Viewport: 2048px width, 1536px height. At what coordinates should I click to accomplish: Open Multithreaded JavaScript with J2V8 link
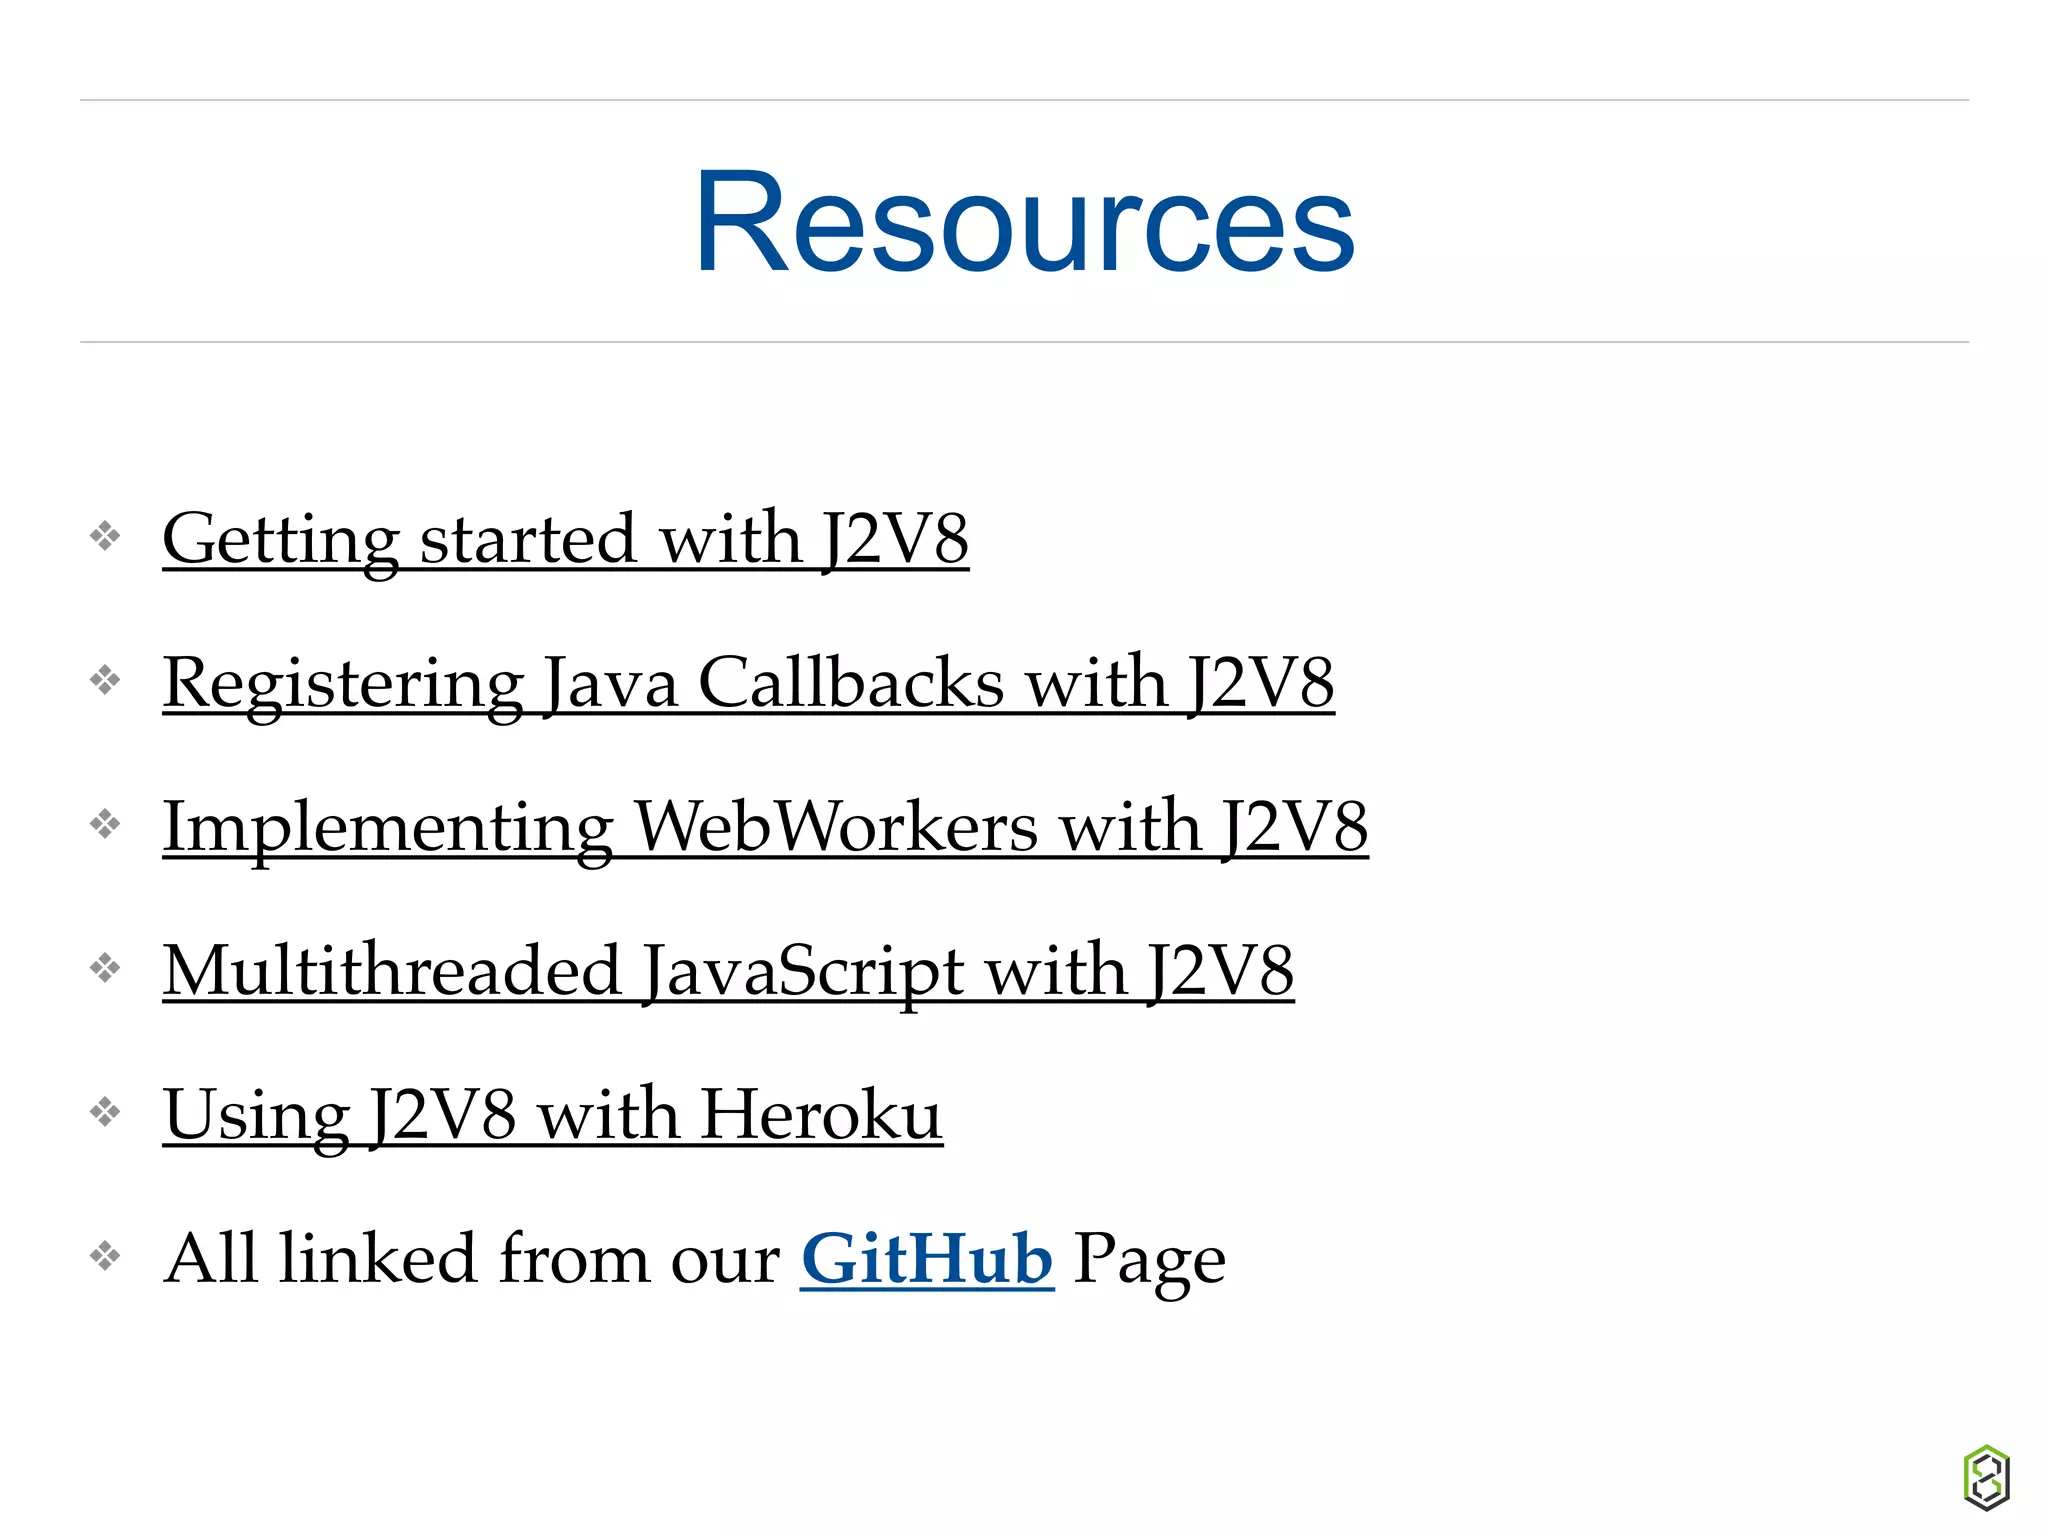coord(728,971)
